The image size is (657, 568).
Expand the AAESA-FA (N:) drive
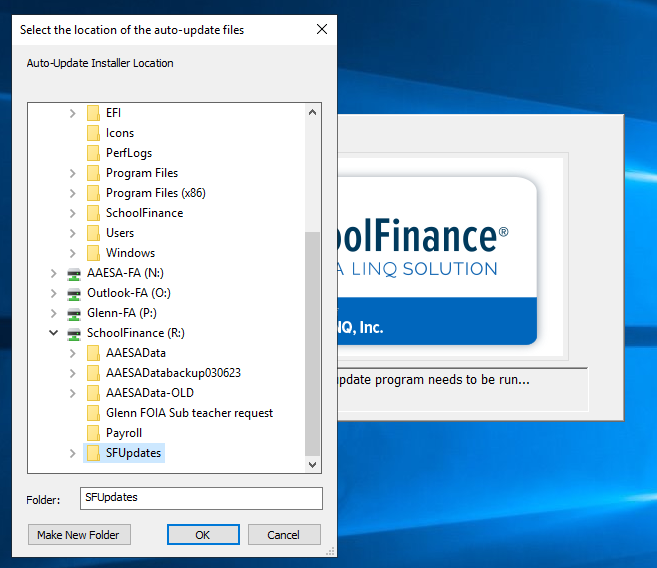(53, 273)
